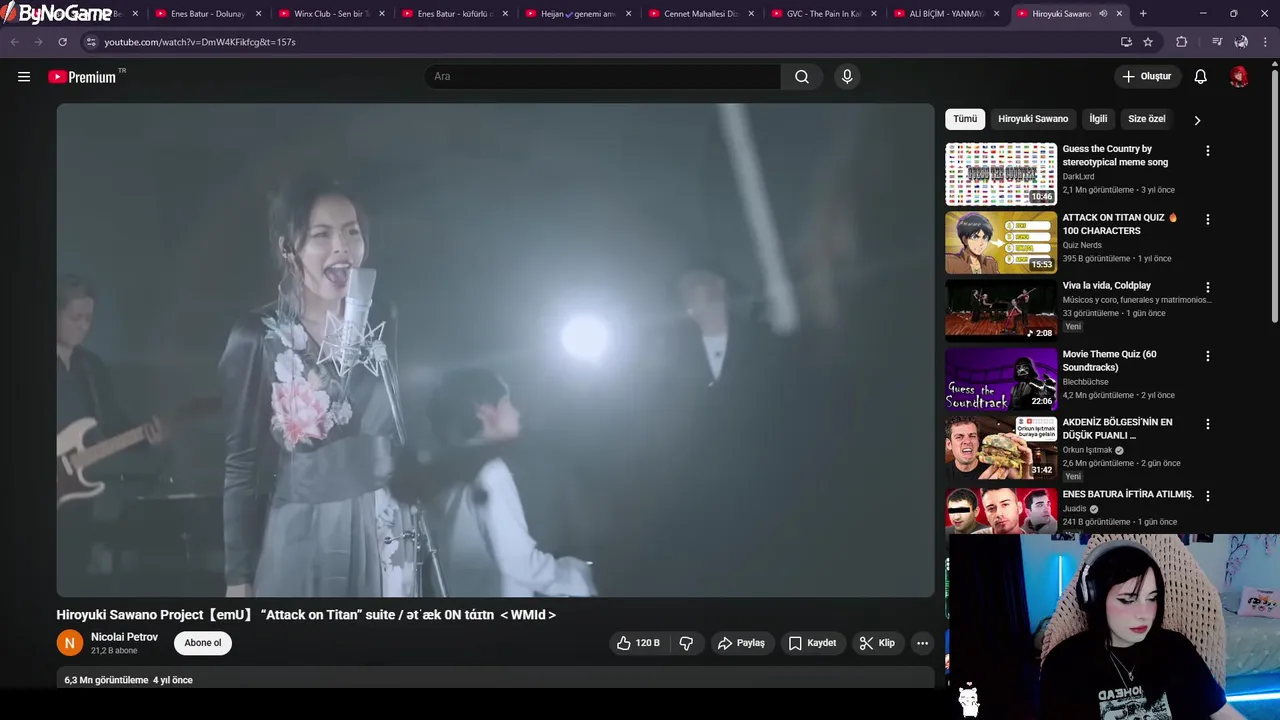1280x720 pixels.
Task: Focus the Ara search input field
Action: coord(603,77)
